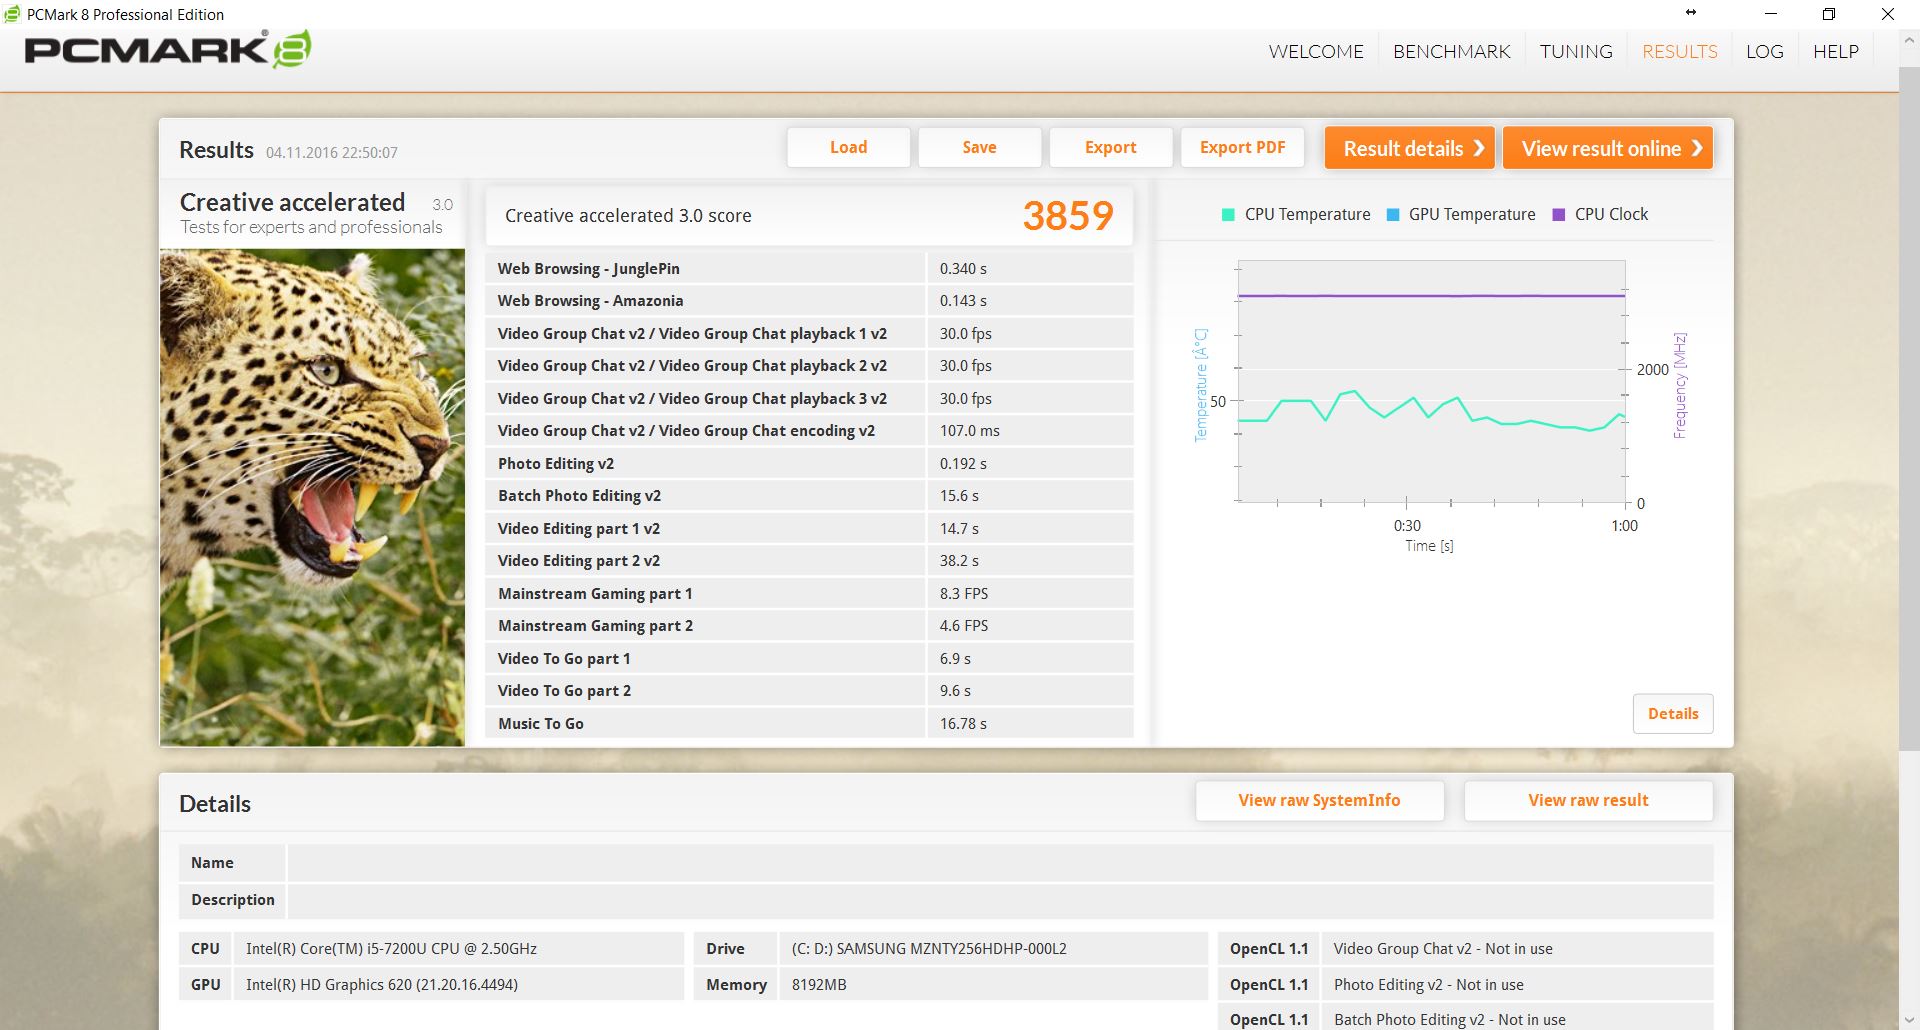Select Video Group Chat playback 3 v2 row
This screenshot has height=1030, width=1920.
tap(809, 398)
